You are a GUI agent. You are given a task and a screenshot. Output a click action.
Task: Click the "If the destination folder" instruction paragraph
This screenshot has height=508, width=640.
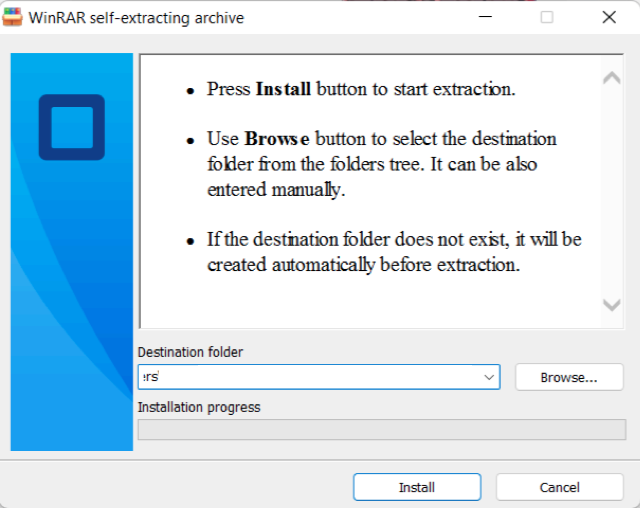(x=393, y=252)
